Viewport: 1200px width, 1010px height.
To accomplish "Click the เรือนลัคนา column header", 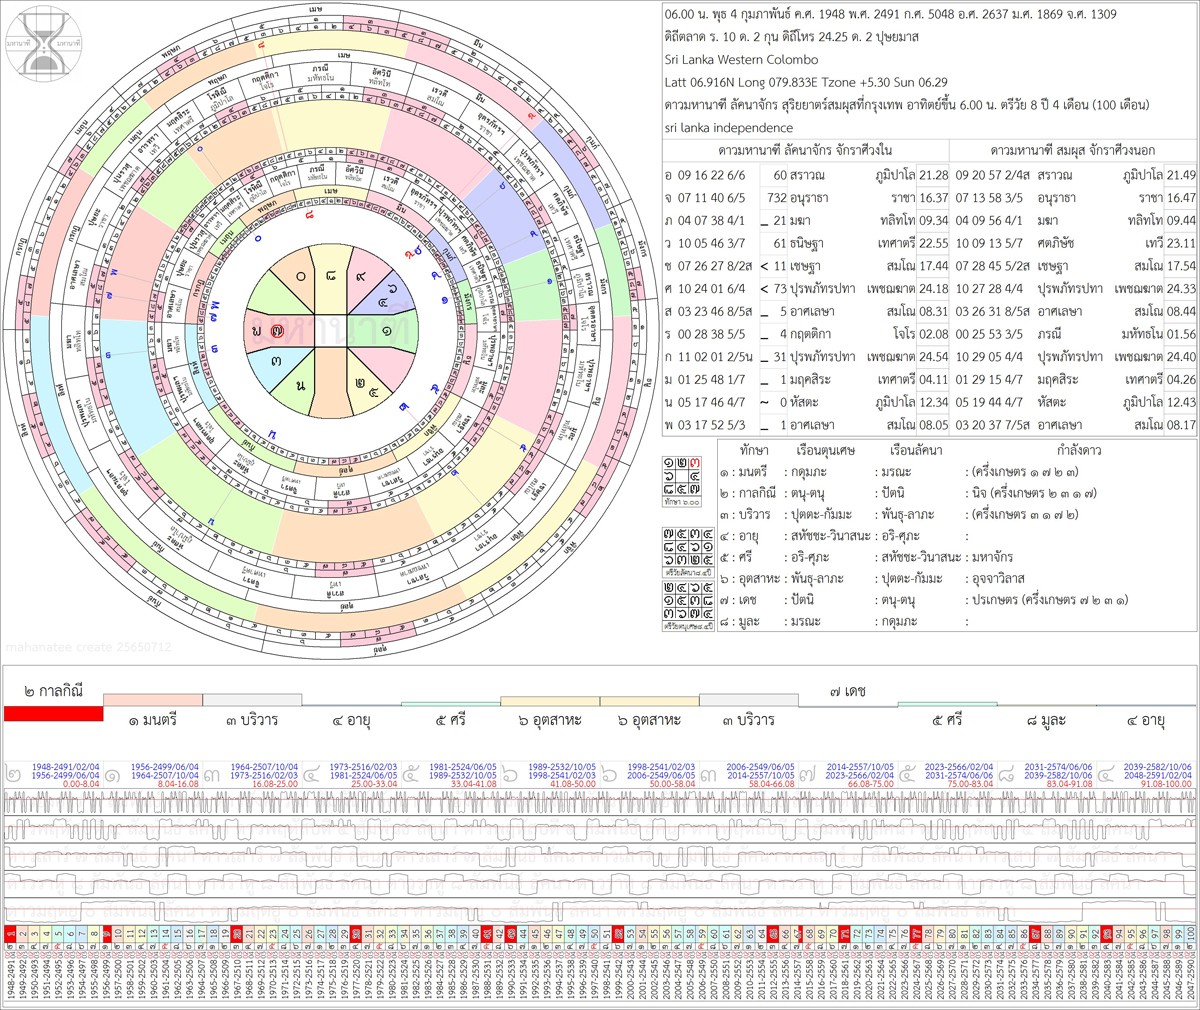I will coord(915,450).
